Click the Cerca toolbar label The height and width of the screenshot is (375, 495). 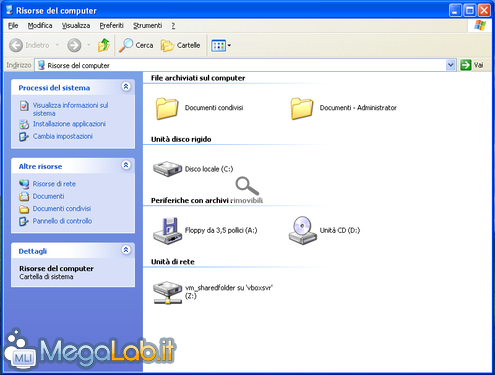[x=144, y=45]
